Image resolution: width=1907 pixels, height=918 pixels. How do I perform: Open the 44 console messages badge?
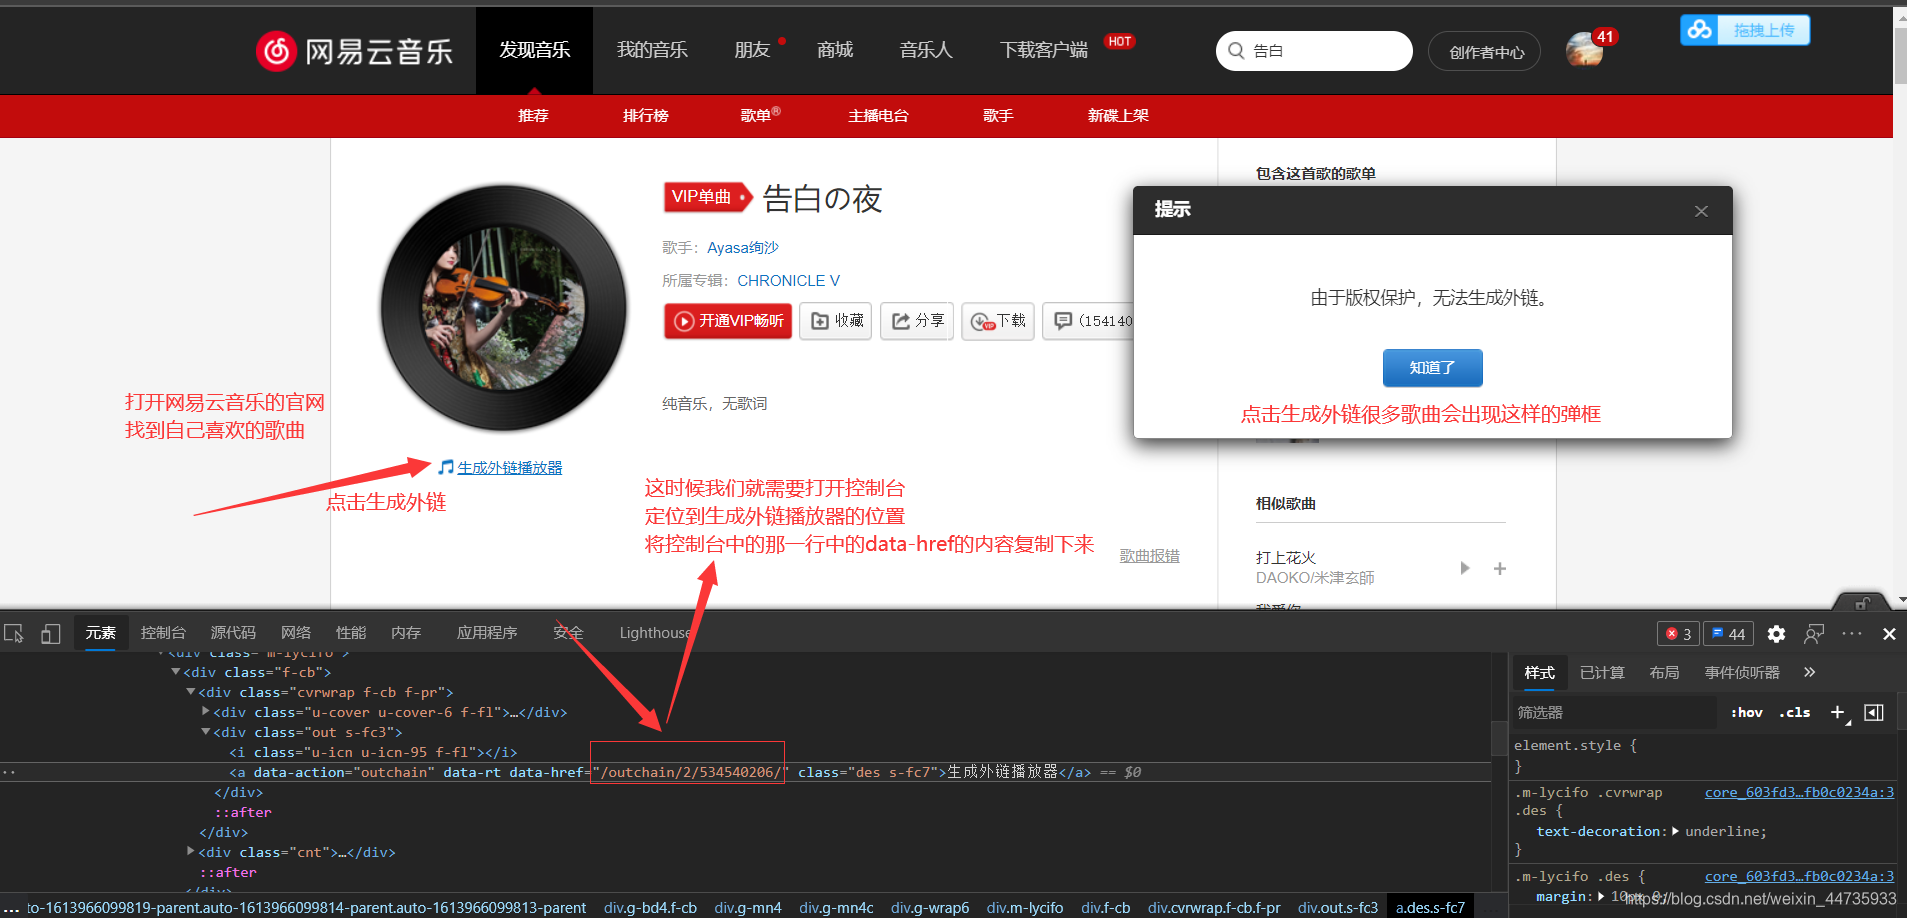1729,632
